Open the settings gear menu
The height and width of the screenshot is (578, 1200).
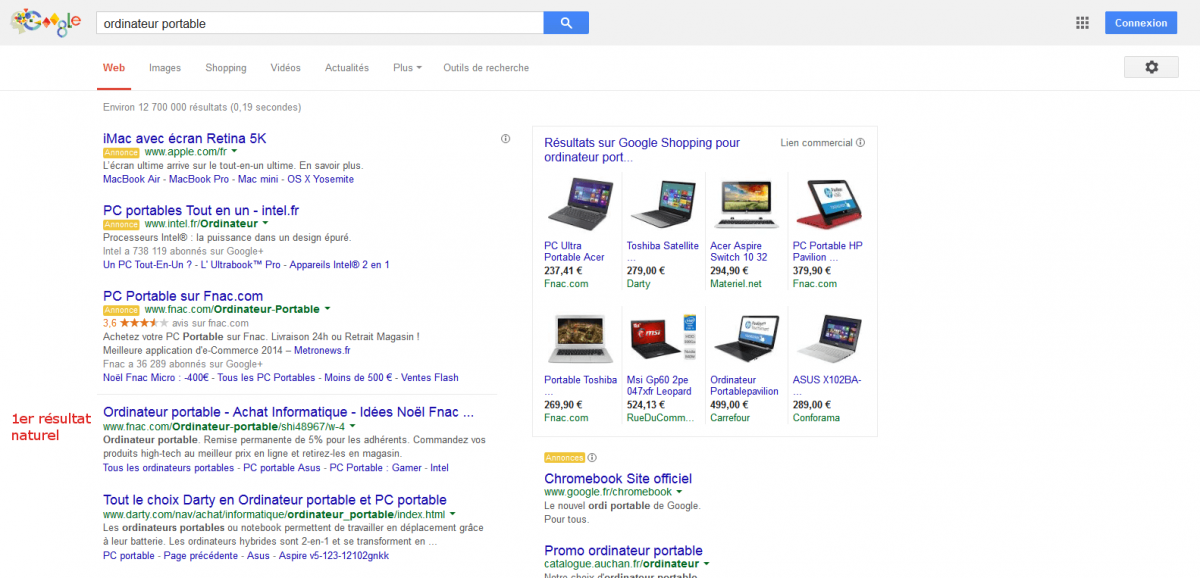tap(1151, 67)
